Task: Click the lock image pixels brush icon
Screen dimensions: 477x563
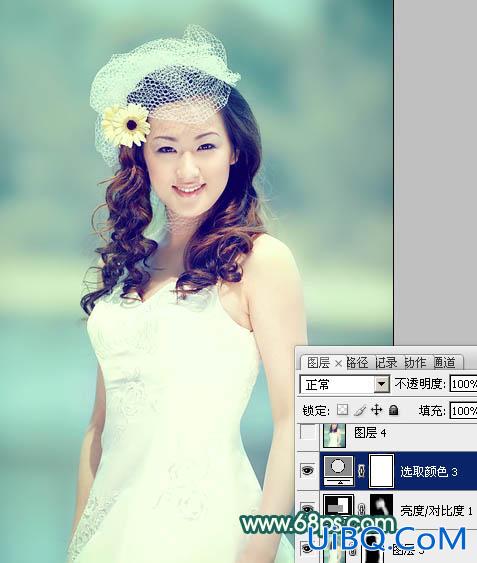Action: [360, 410]
